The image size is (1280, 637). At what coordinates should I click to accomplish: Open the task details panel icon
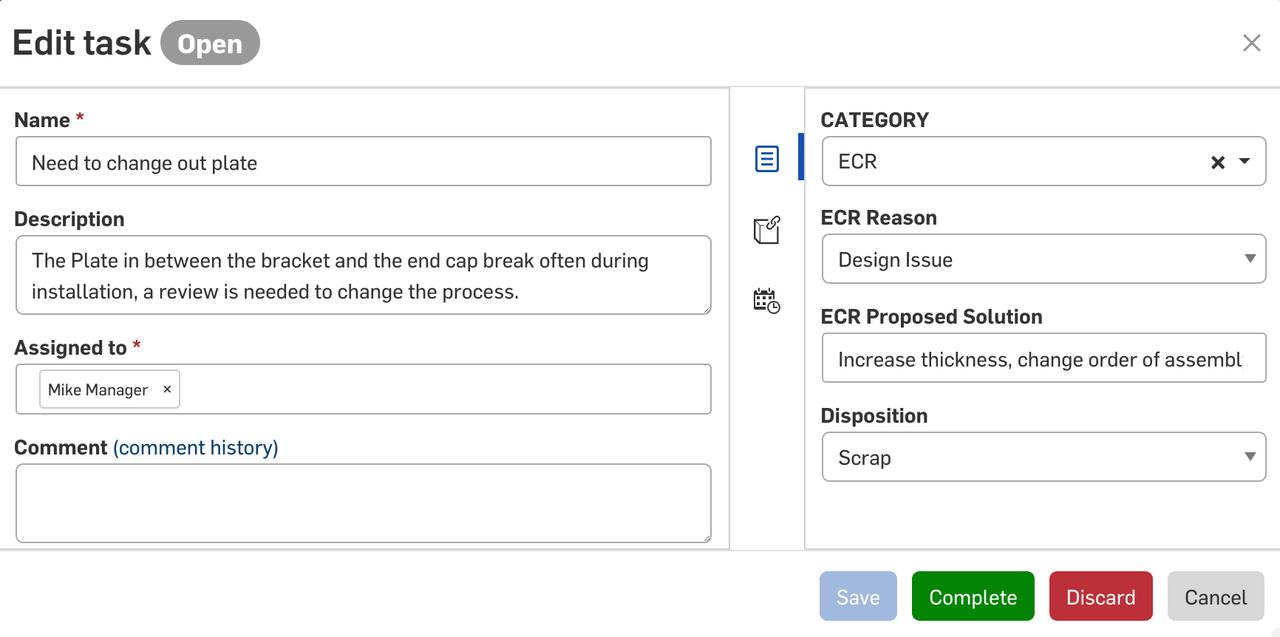click(767, 157)
